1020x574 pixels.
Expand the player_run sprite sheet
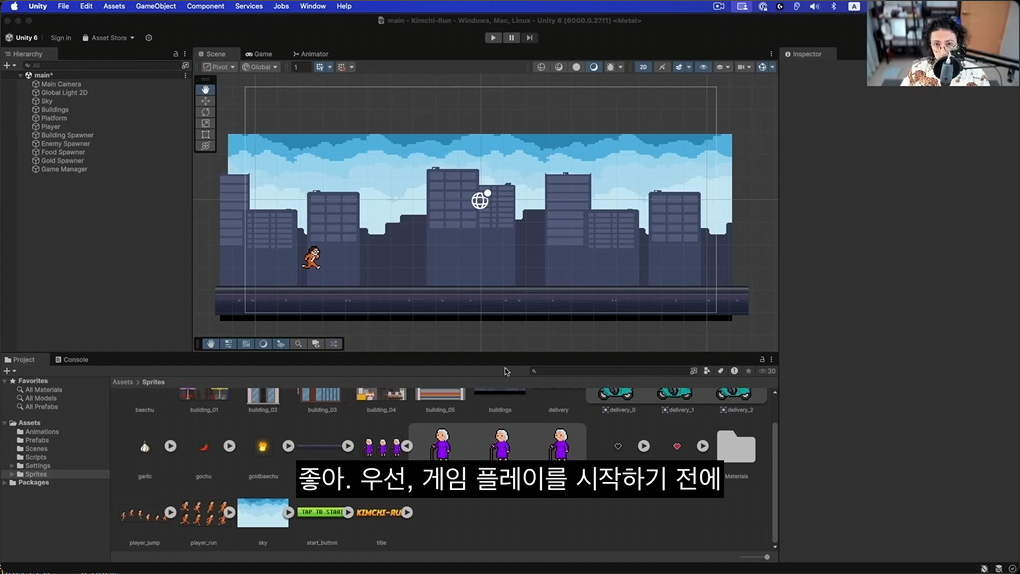pos(230,513)
